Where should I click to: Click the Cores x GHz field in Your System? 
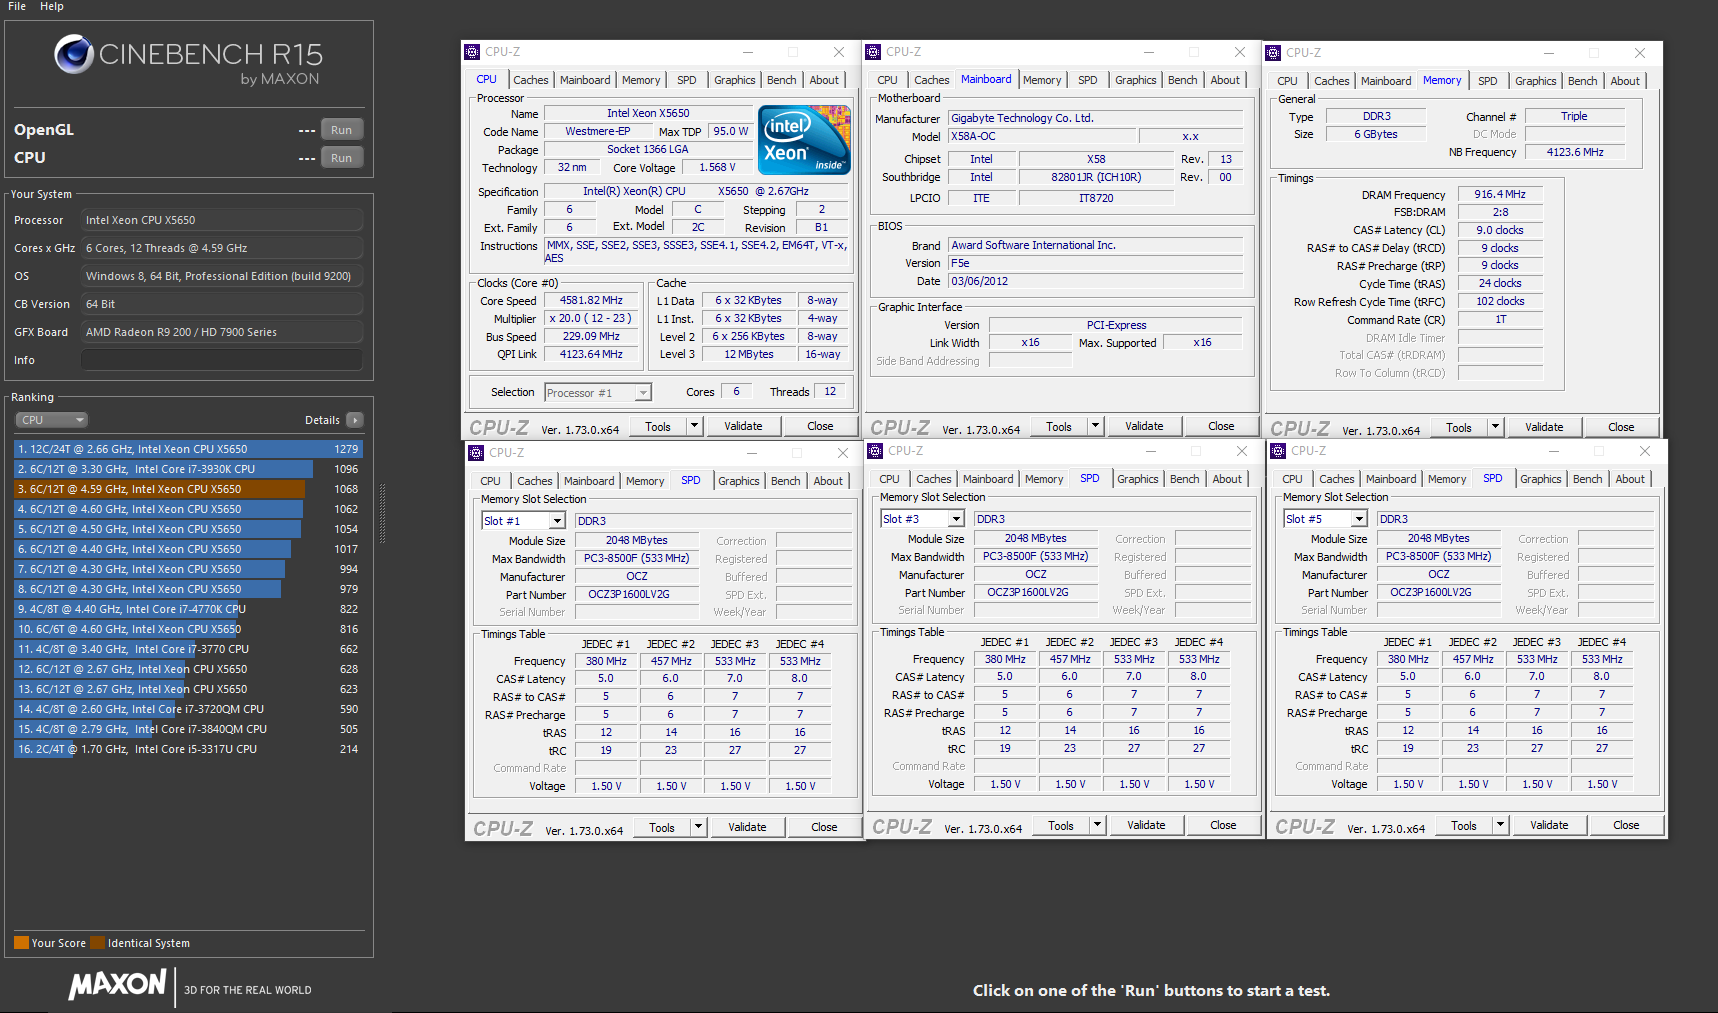pyautogui.click(x=222, y=248)
